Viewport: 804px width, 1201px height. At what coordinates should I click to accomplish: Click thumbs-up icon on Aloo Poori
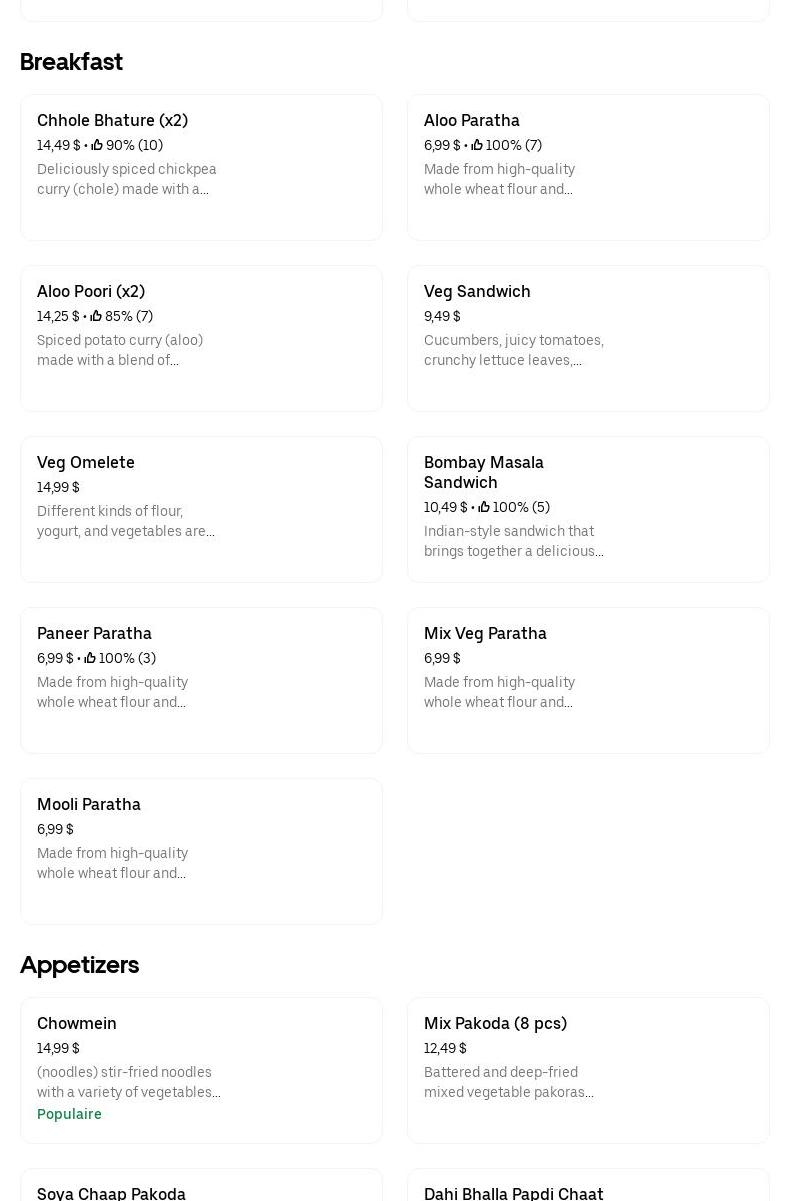pyautogui.click(x=96, y=317)
